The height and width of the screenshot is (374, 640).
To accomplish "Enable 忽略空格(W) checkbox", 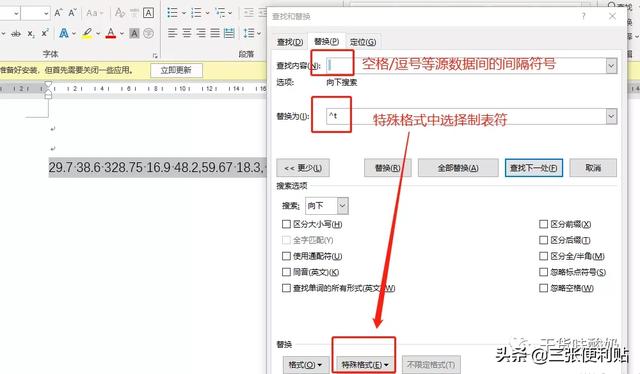I will 543,288.
